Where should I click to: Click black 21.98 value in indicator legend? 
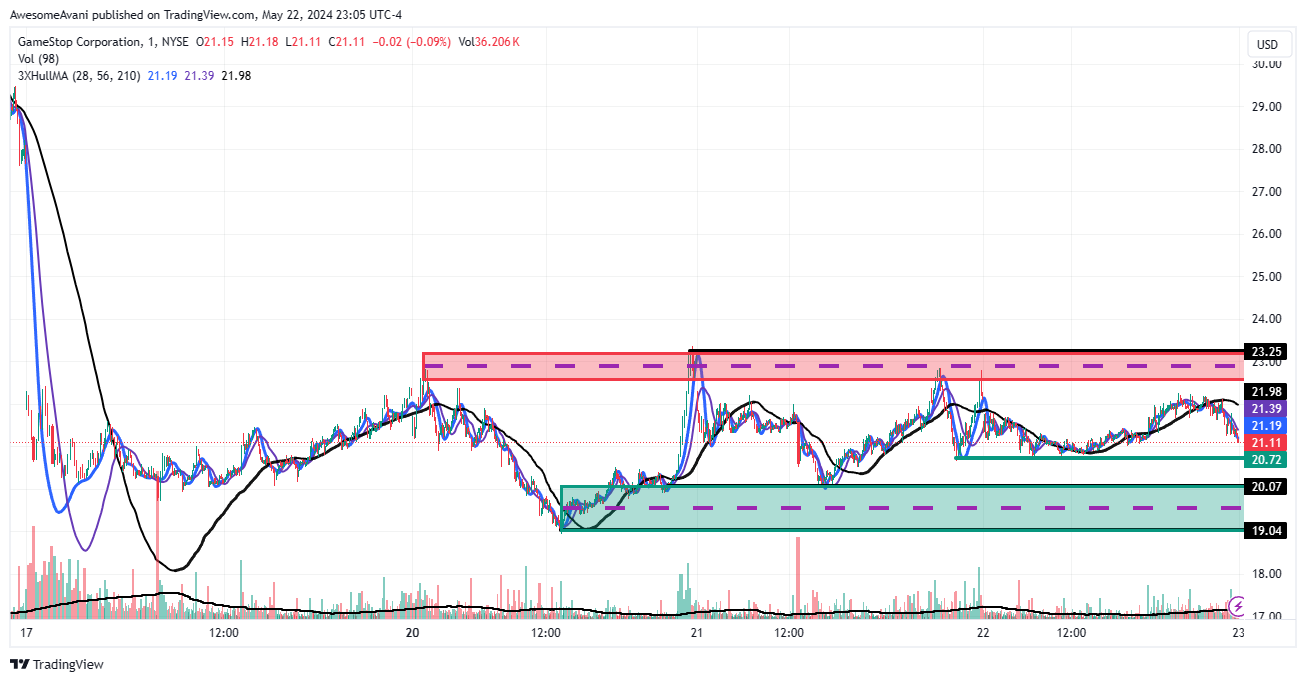[237, 76]
